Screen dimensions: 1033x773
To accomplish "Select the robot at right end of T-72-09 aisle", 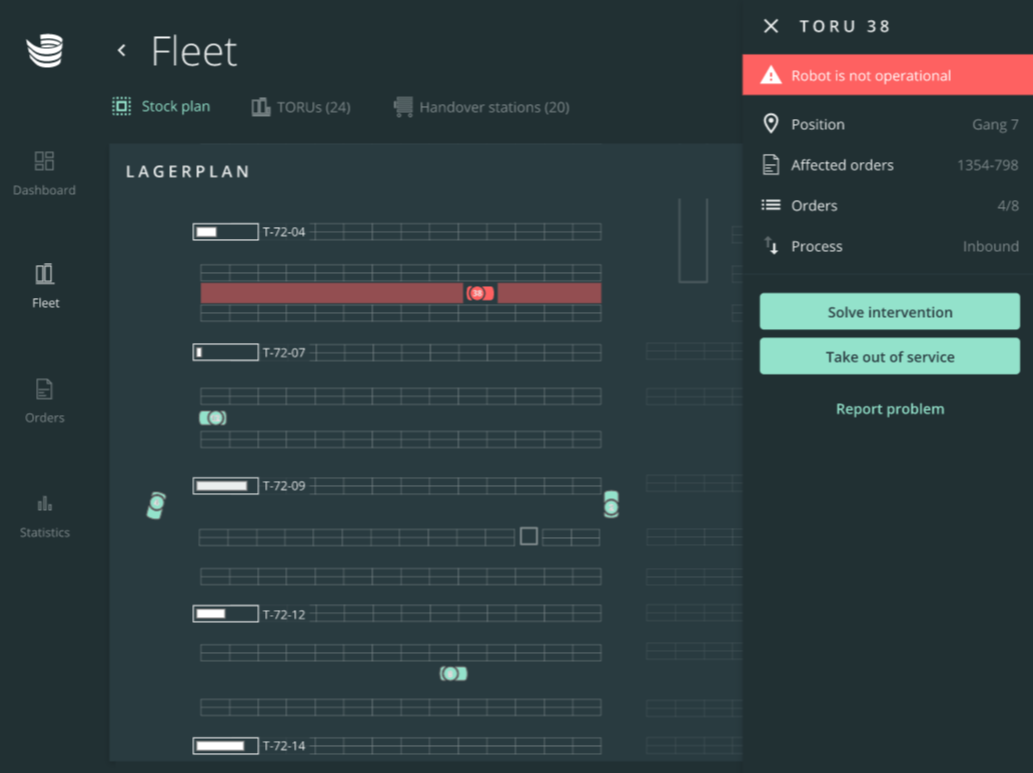I will 611,505.
